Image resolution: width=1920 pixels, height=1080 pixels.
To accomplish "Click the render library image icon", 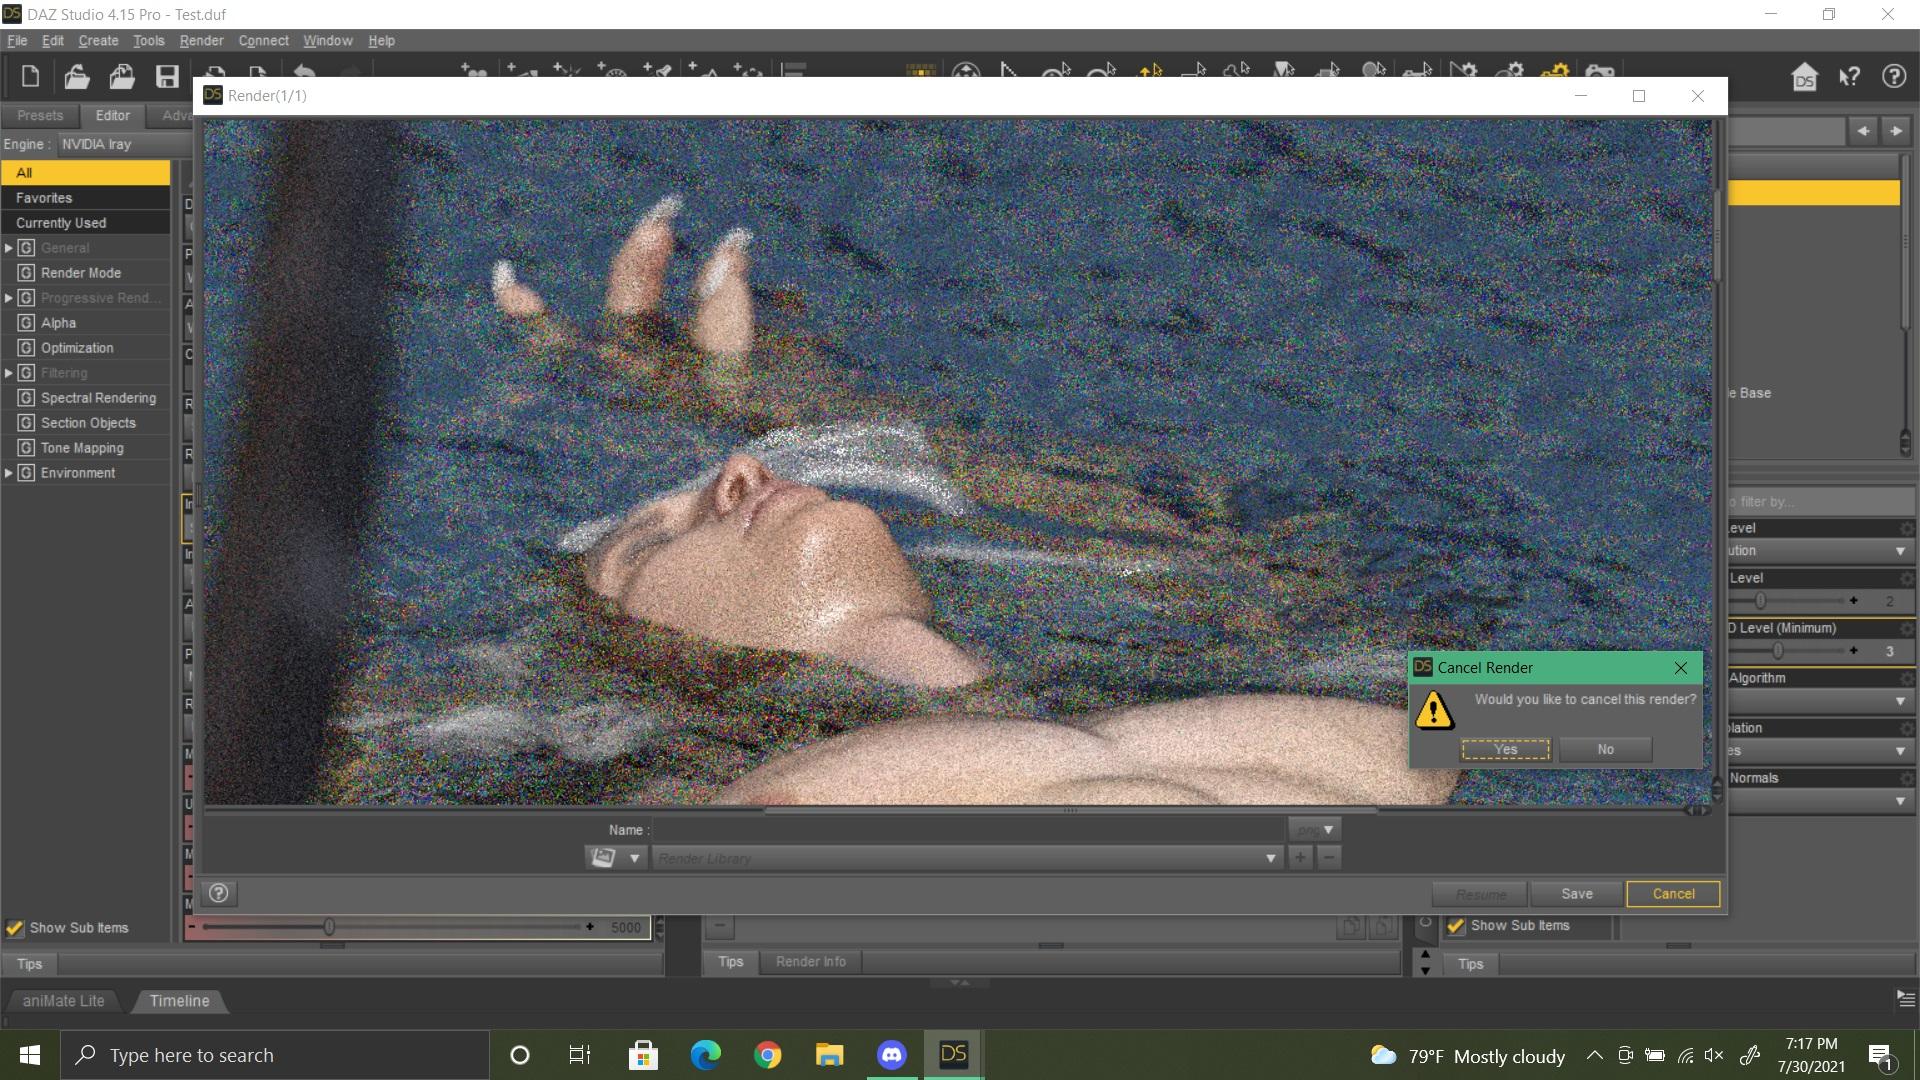I will coord(603,858).
